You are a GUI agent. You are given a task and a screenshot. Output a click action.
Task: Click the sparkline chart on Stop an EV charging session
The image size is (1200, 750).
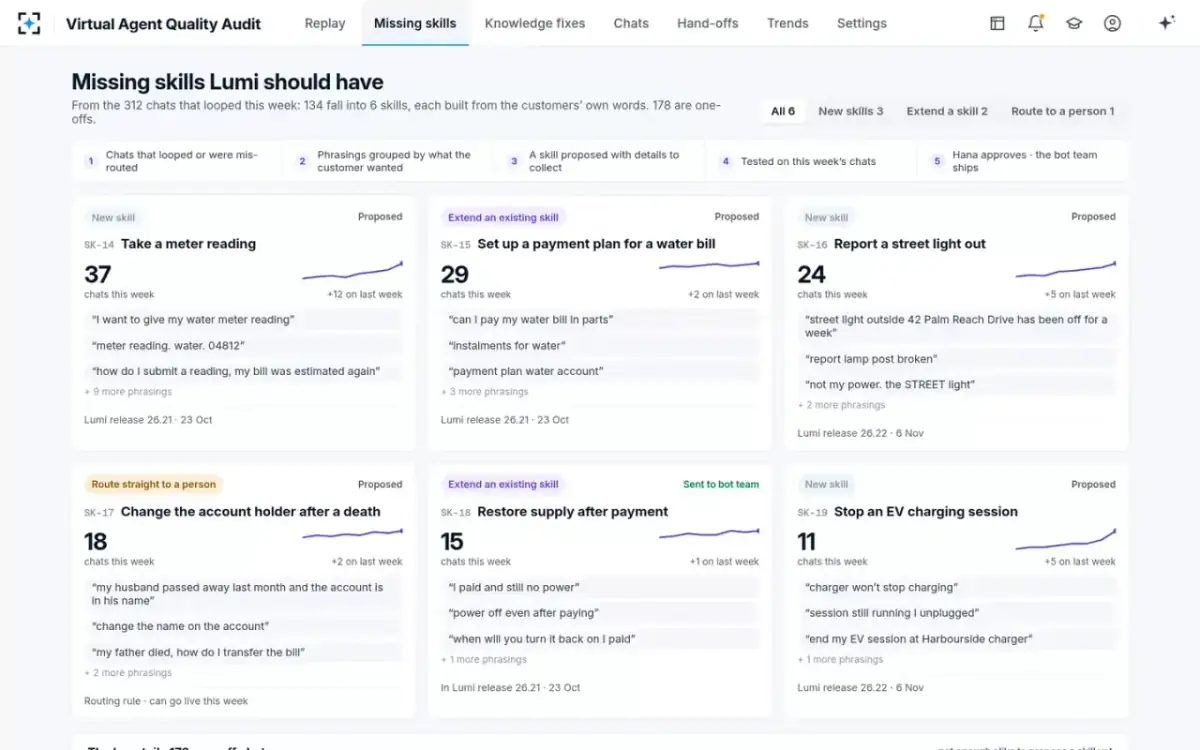pos(1066,538)
